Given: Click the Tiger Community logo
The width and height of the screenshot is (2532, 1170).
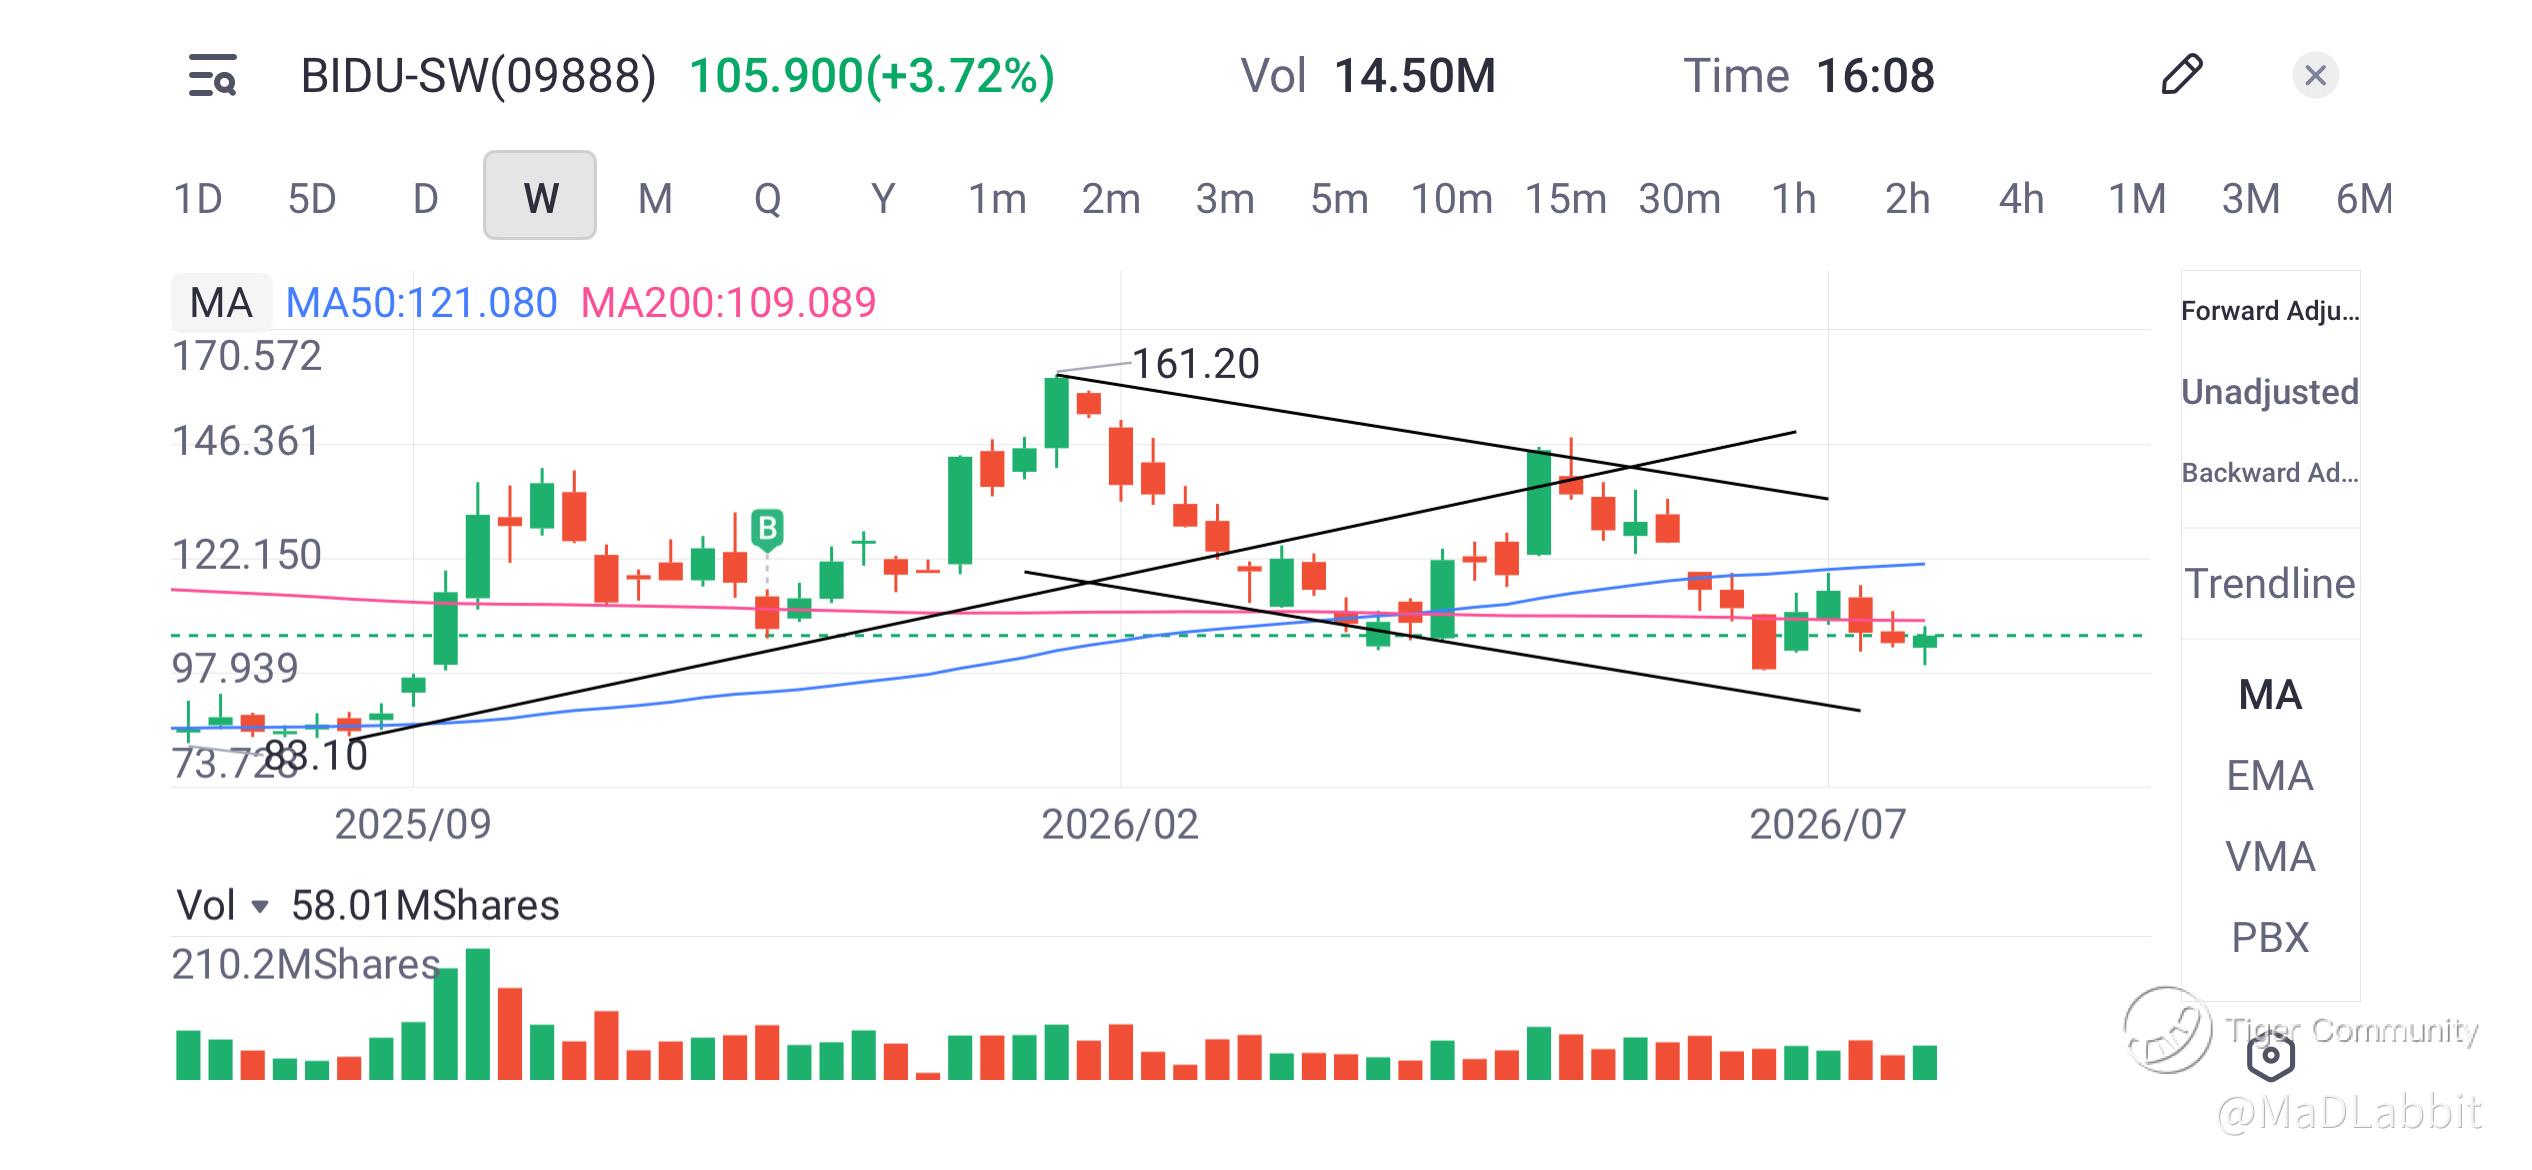Looking at the screenshot, I should point(2168,1029).
